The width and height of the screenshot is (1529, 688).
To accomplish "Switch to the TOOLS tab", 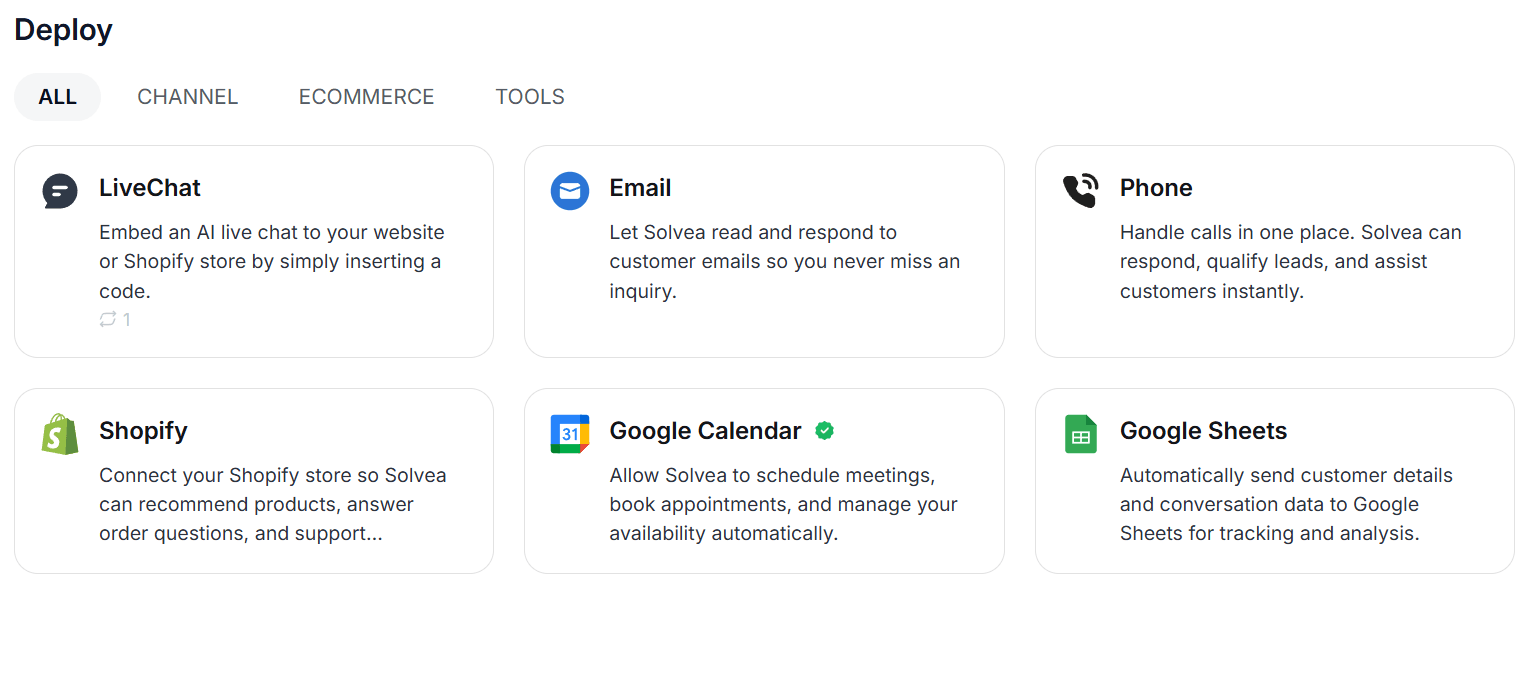I will tap(529, 96).
